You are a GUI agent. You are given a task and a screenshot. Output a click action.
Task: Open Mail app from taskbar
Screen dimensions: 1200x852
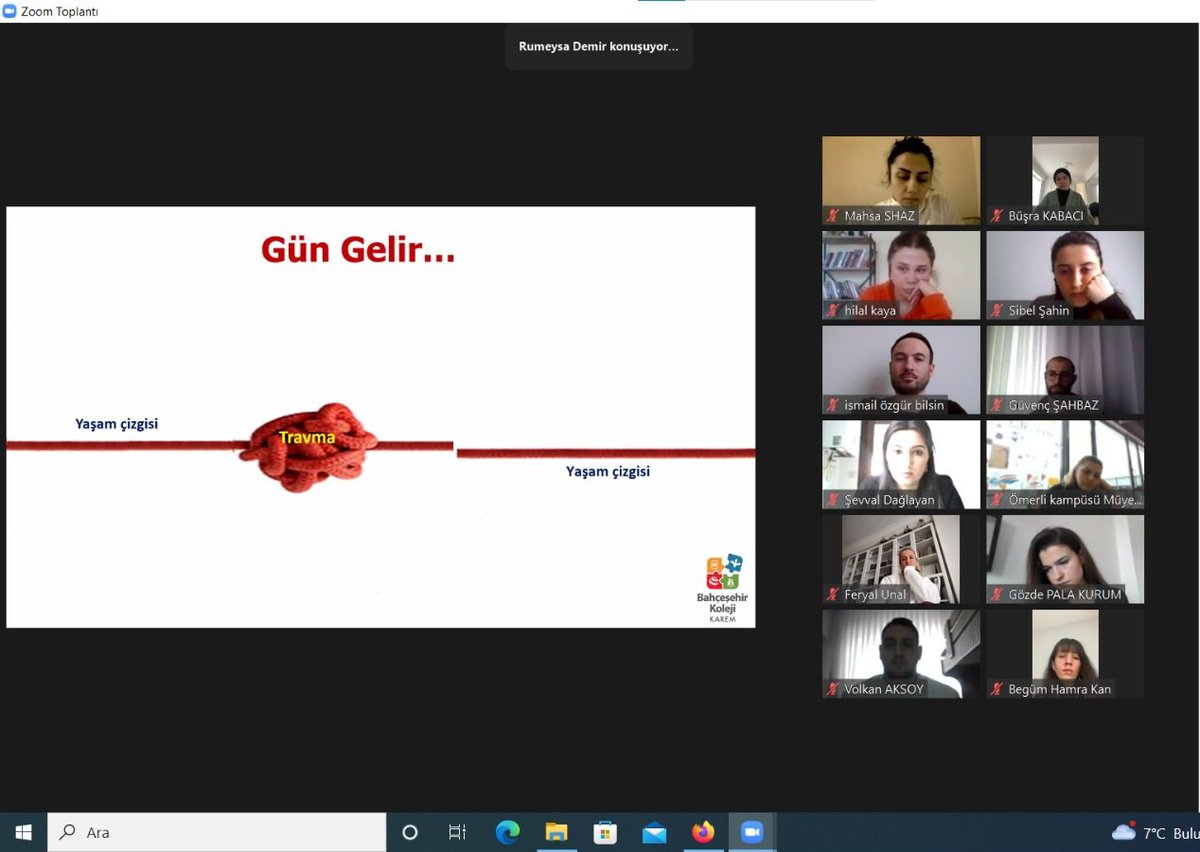tap(654, 832)
